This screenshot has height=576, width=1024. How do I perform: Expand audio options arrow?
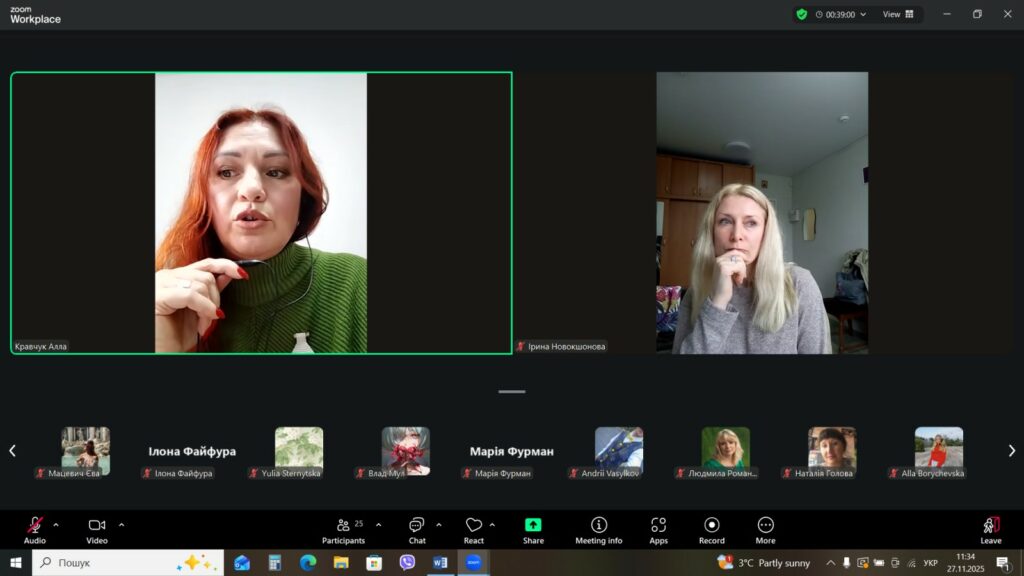pos(56,524)
